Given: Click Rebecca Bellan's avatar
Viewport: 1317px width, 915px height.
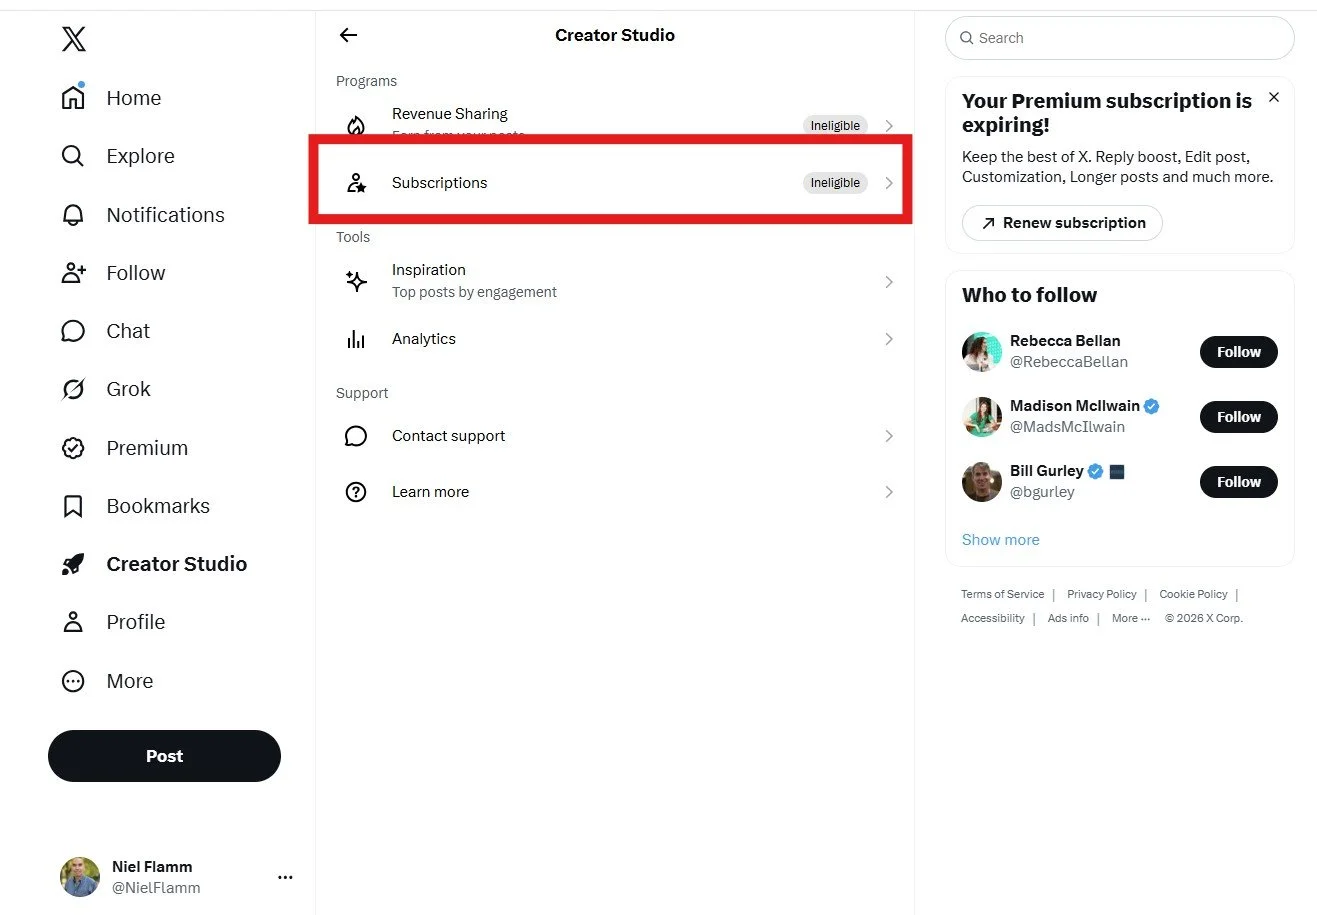Looking at the screenshot, I should pyautogui.click(x=982, y=352).
